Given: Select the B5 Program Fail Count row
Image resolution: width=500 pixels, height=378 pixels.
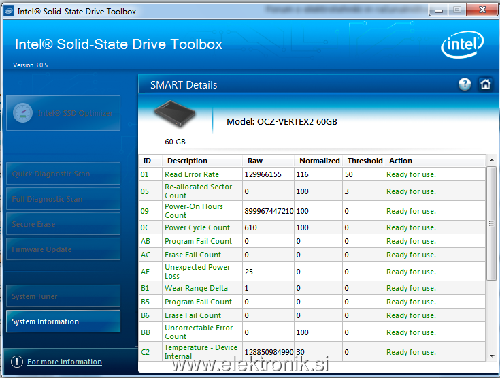Looking at the screenshot, I should pos(312,302).
